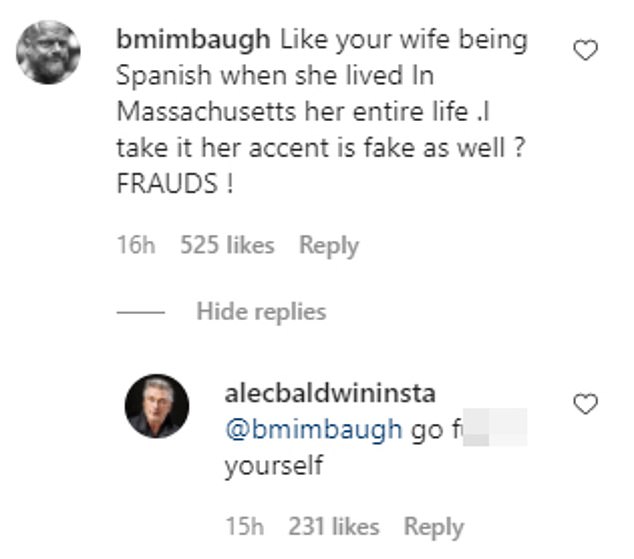Click the "FRAUDS !" comment text
The width and height of the screenshot is (634, 559).
174,186
